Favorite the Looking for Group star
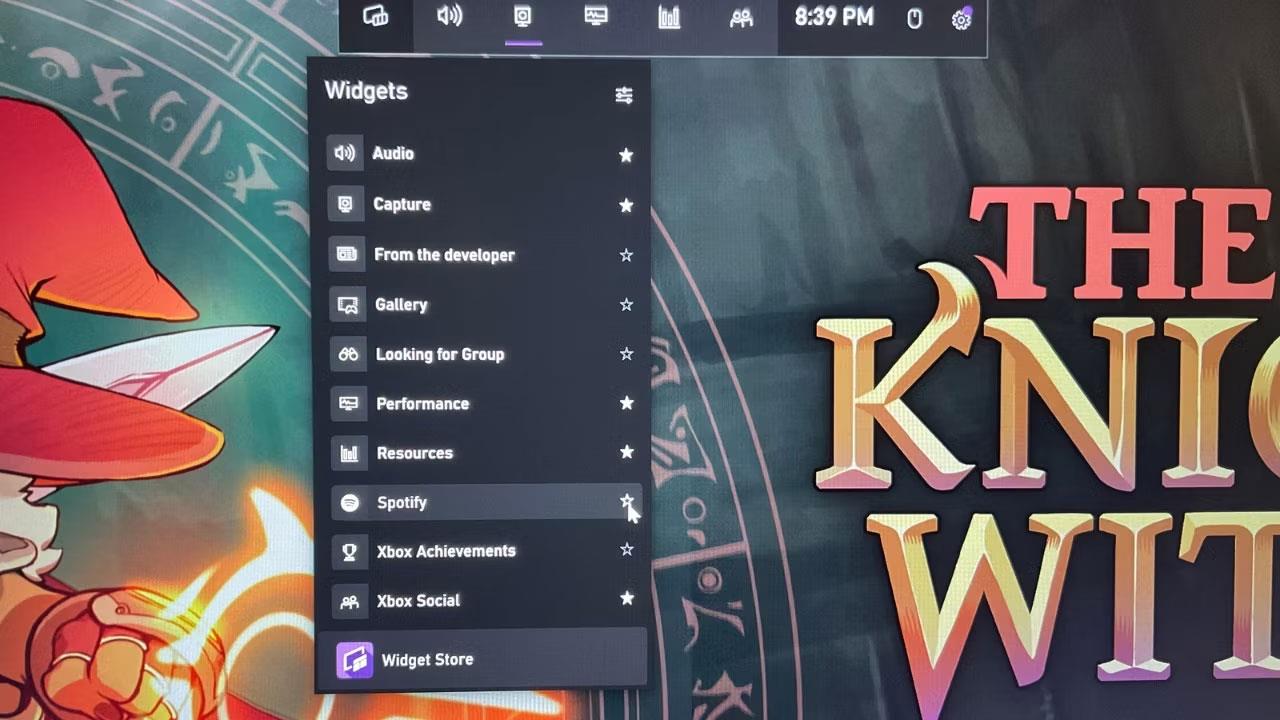Screen dimensions: 1280x720 click(x=626, y=354)
